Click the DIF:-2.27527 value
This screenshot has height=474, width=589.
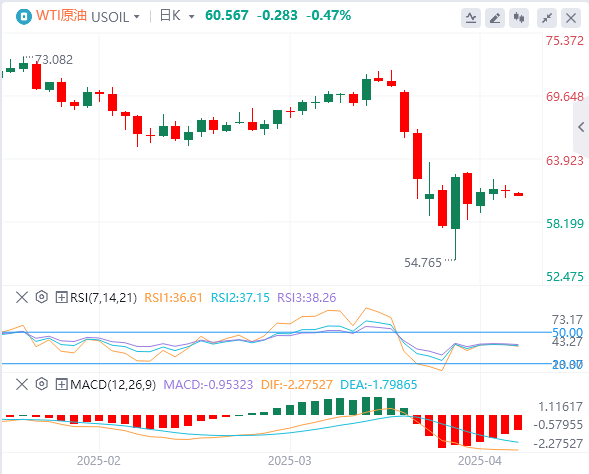(297, 385)
